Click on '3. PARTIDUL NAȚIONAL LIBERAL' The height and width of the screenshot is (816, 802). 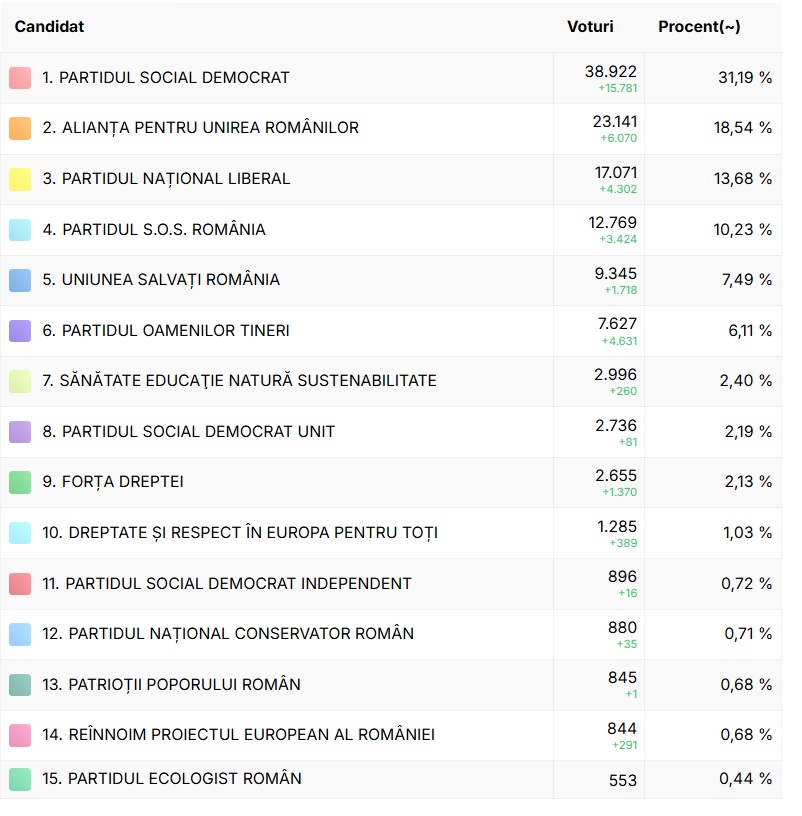pyautogui.click(x=166, y=179)
